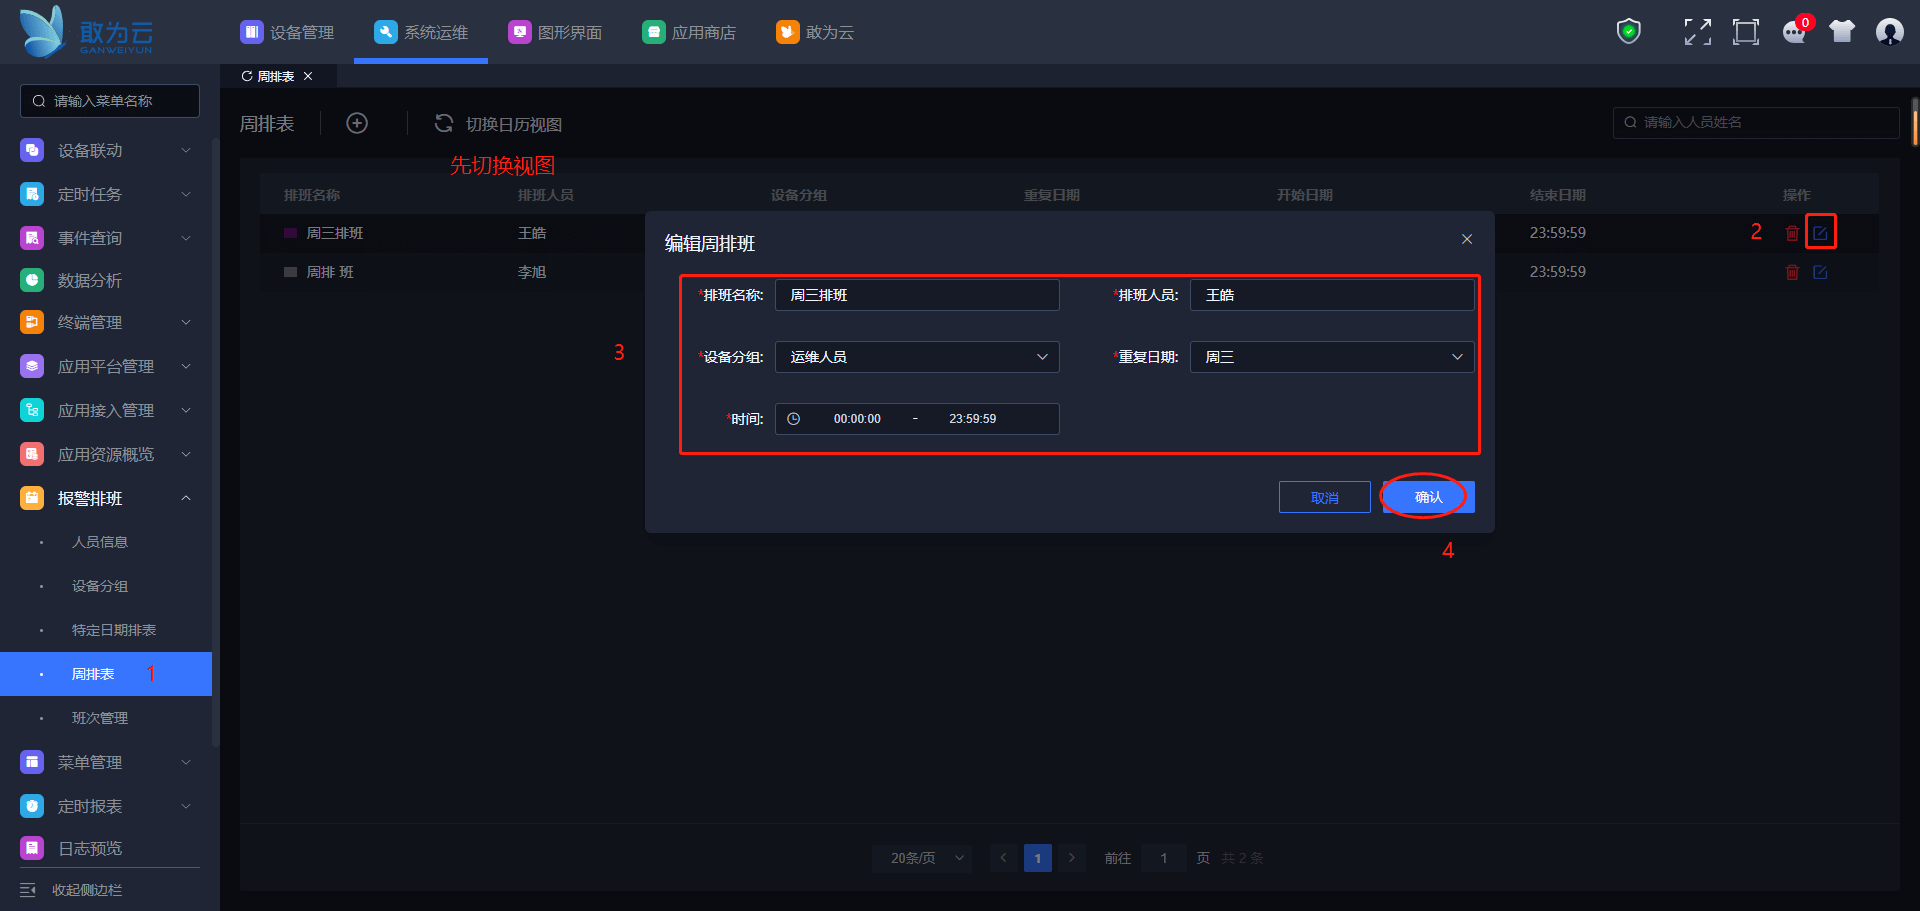Screen dimensions: 1920x911
Task: Collapse the sidebar with 收起侧边栏 icon
Action: 28,890
